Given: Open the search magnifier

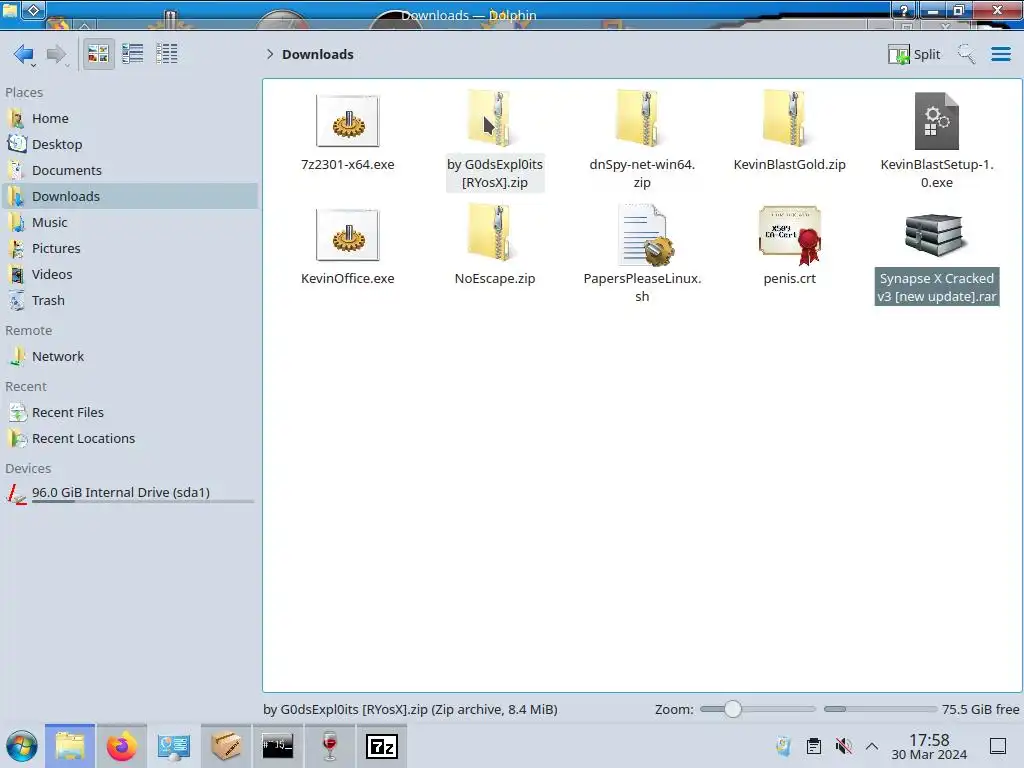Looking at the screenshot, I should coord(966,54).
